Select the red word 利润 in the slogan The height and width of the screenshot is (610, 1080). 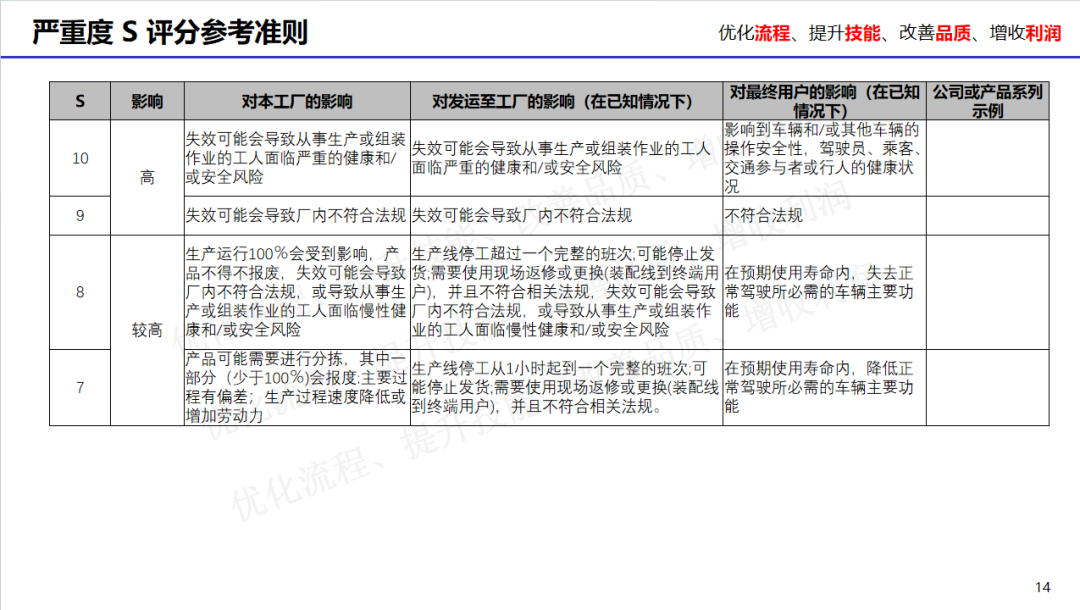click(x=1041, y=33)
